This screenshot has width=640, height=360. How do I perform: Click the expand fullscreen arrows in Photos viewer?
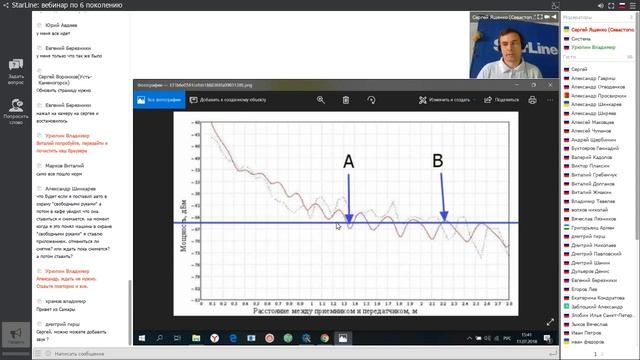click(x=550, y=322)
